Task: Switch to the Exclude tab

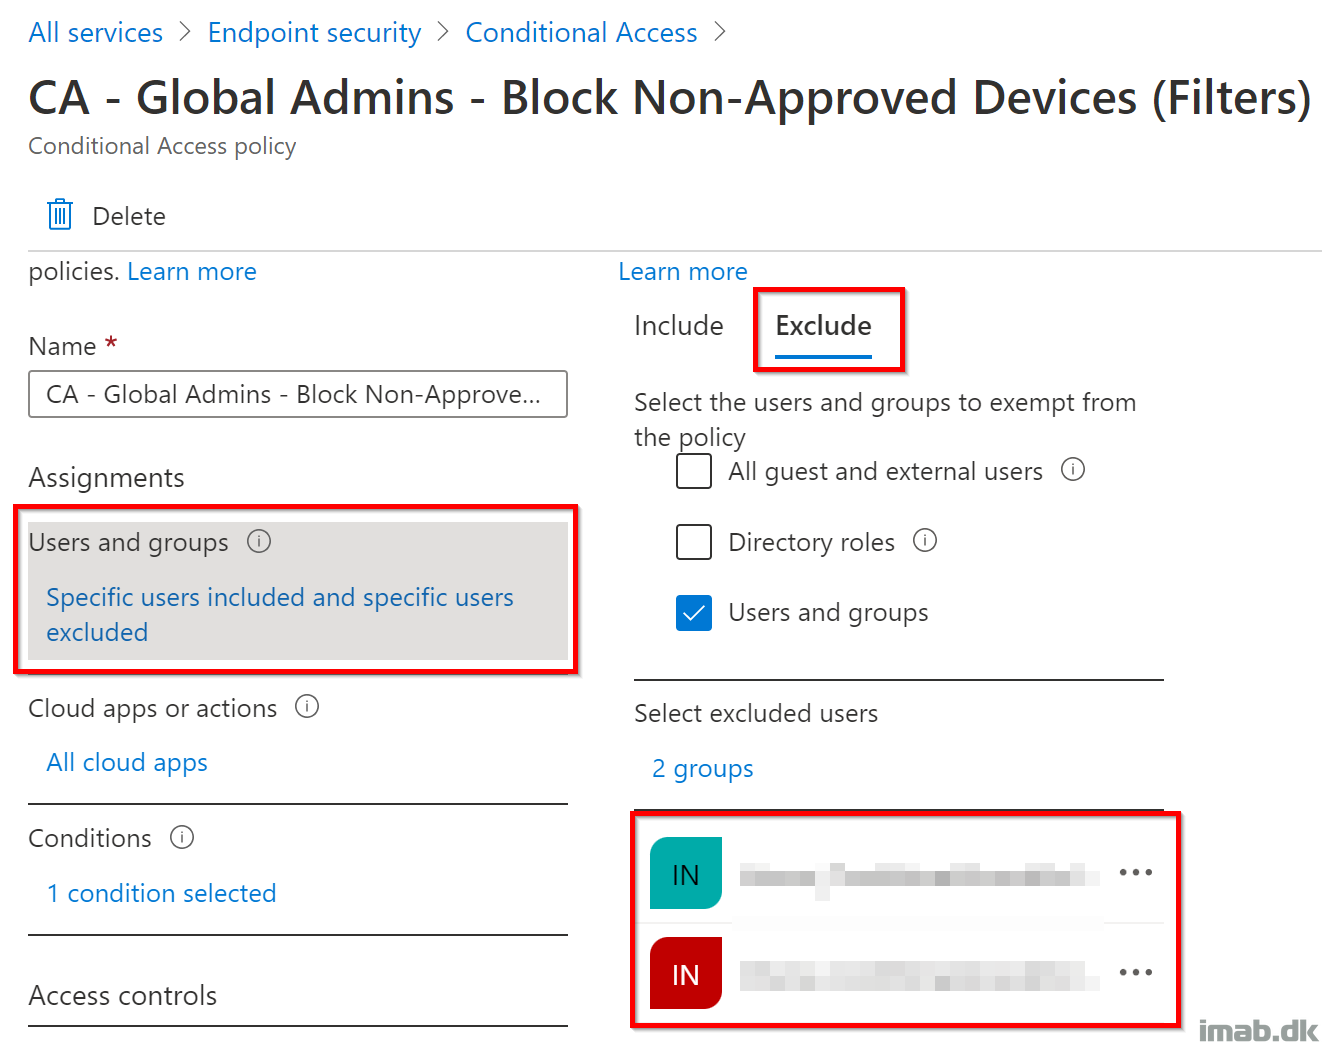Action: click(824, 327)
